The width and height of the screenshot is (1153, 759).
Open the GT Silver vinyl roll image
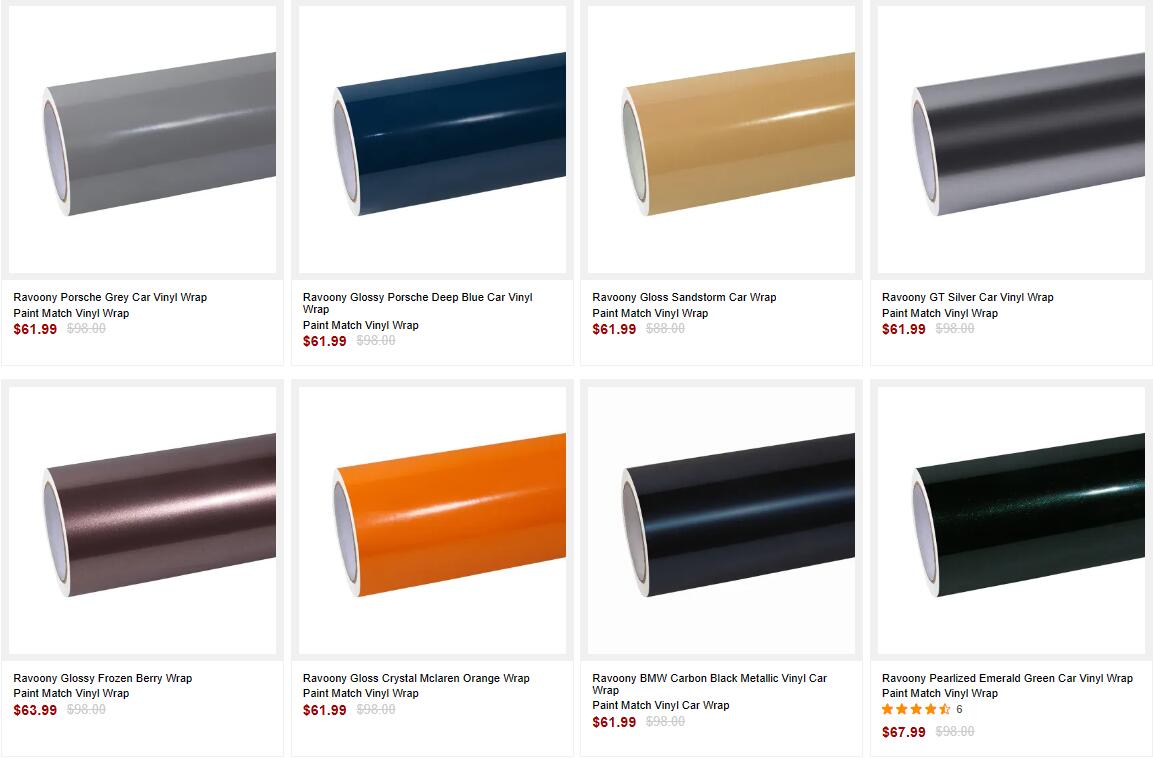(1011, 140)
